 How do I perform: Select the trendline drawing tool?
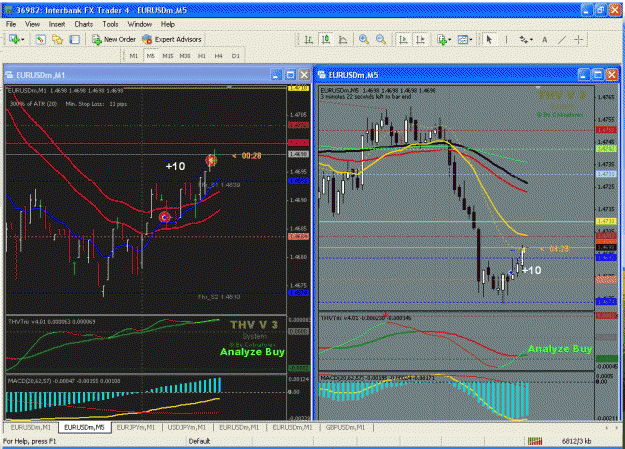click(562, 39)
